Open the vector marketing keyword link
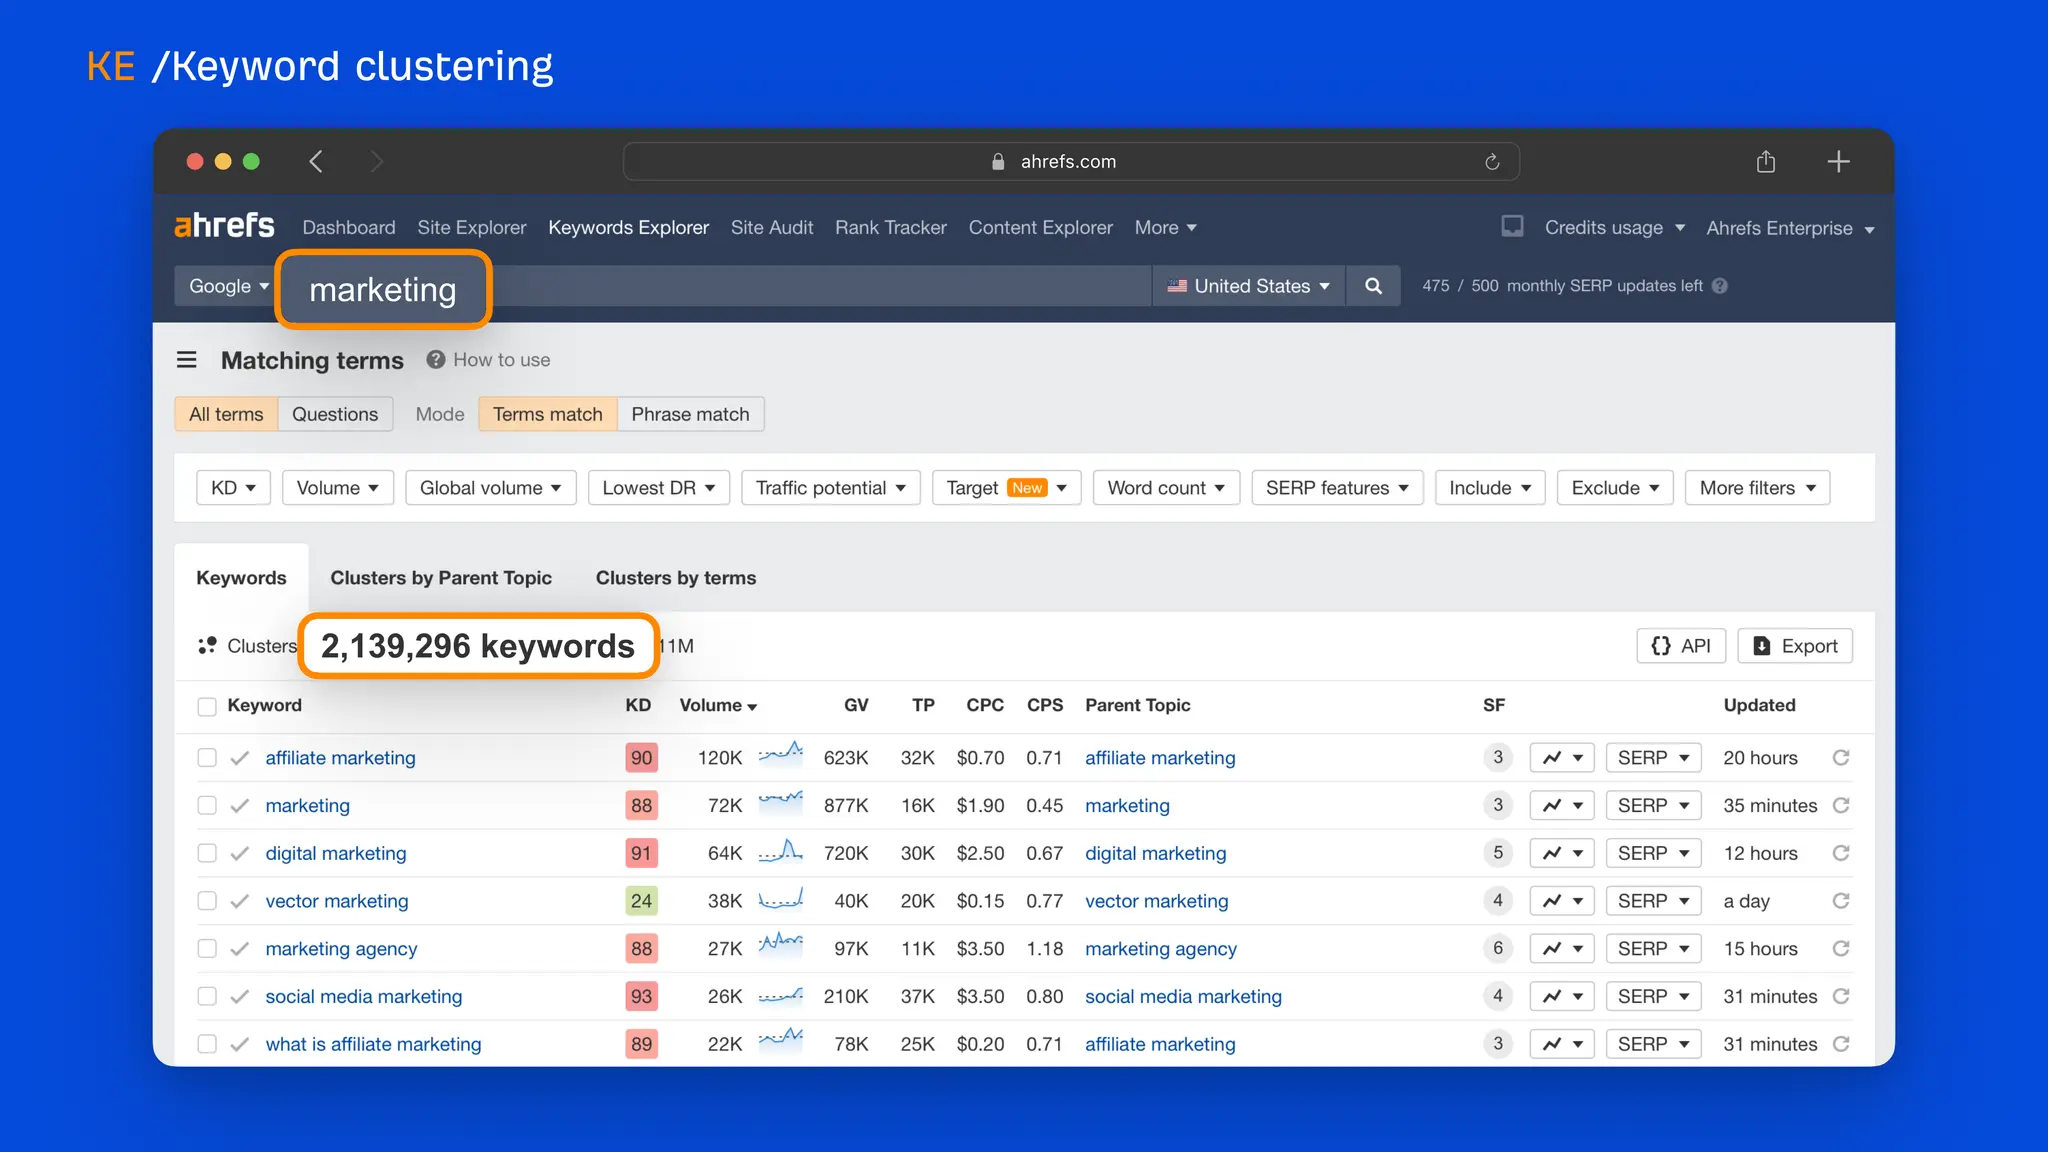Screen dimensions: 2048x1152 pos(337,901)
